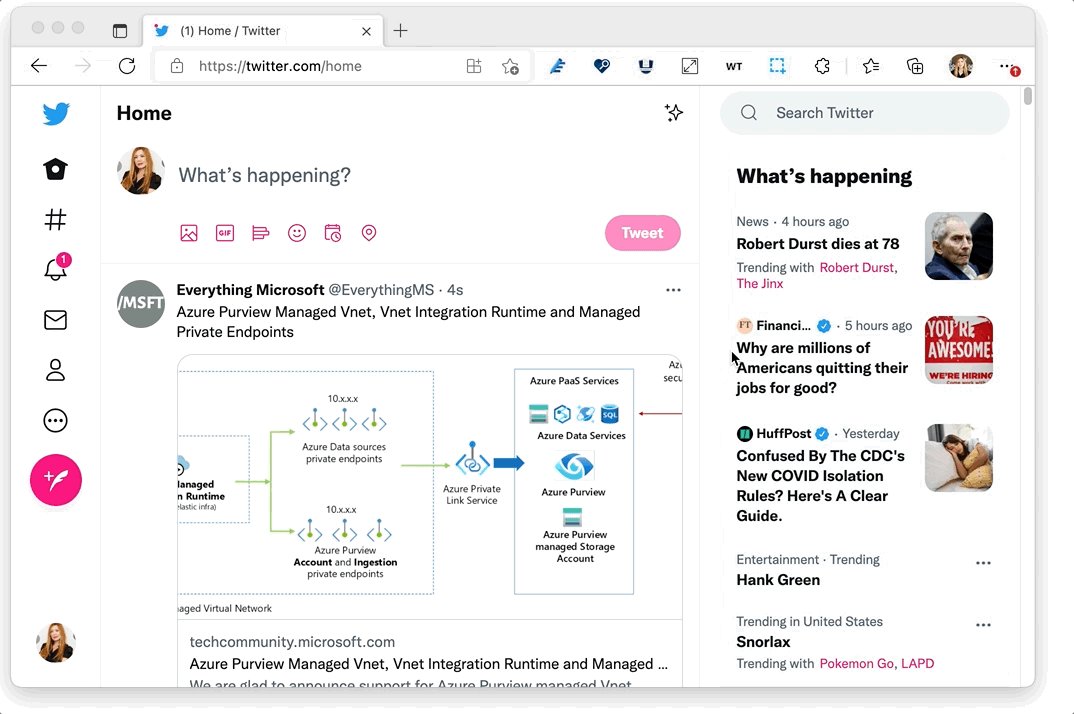Schedule the tweet with calendar icon
This screenshot has width=1074, height=714.
click(333, 233)
